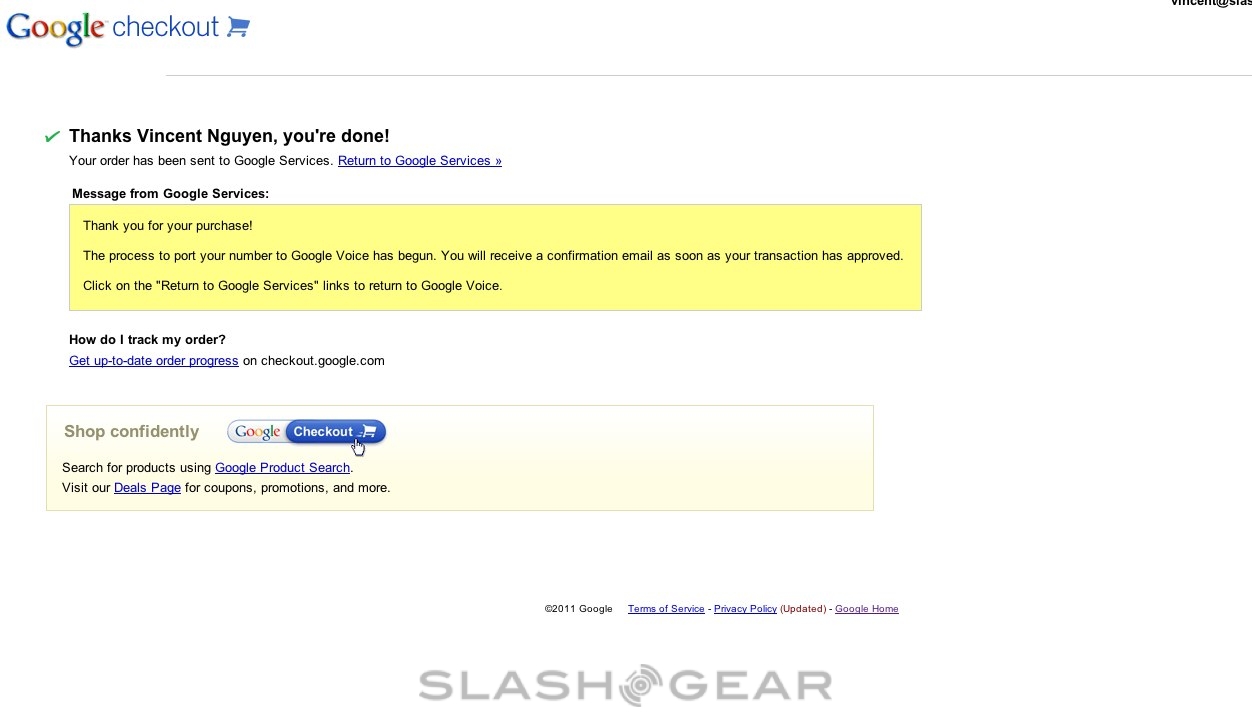1252x725 pixels.
Task: Visit the Deals Page link
Action: pyautogui.click(x=147, y=488)
